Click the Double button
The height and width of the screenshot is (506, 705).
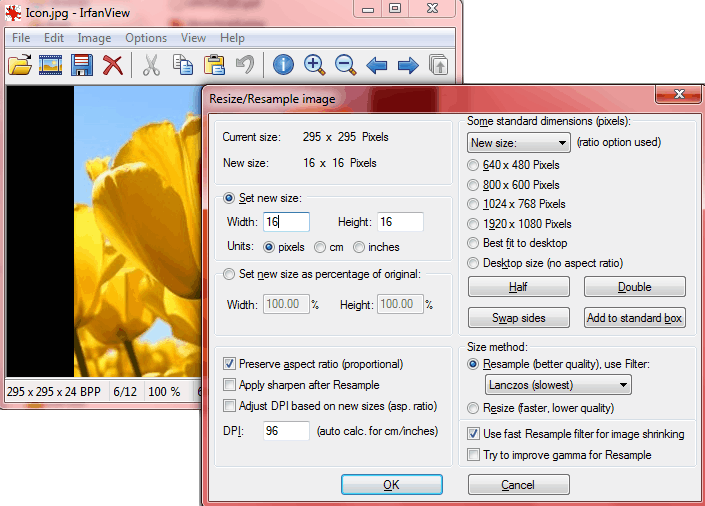coord(634,287)
